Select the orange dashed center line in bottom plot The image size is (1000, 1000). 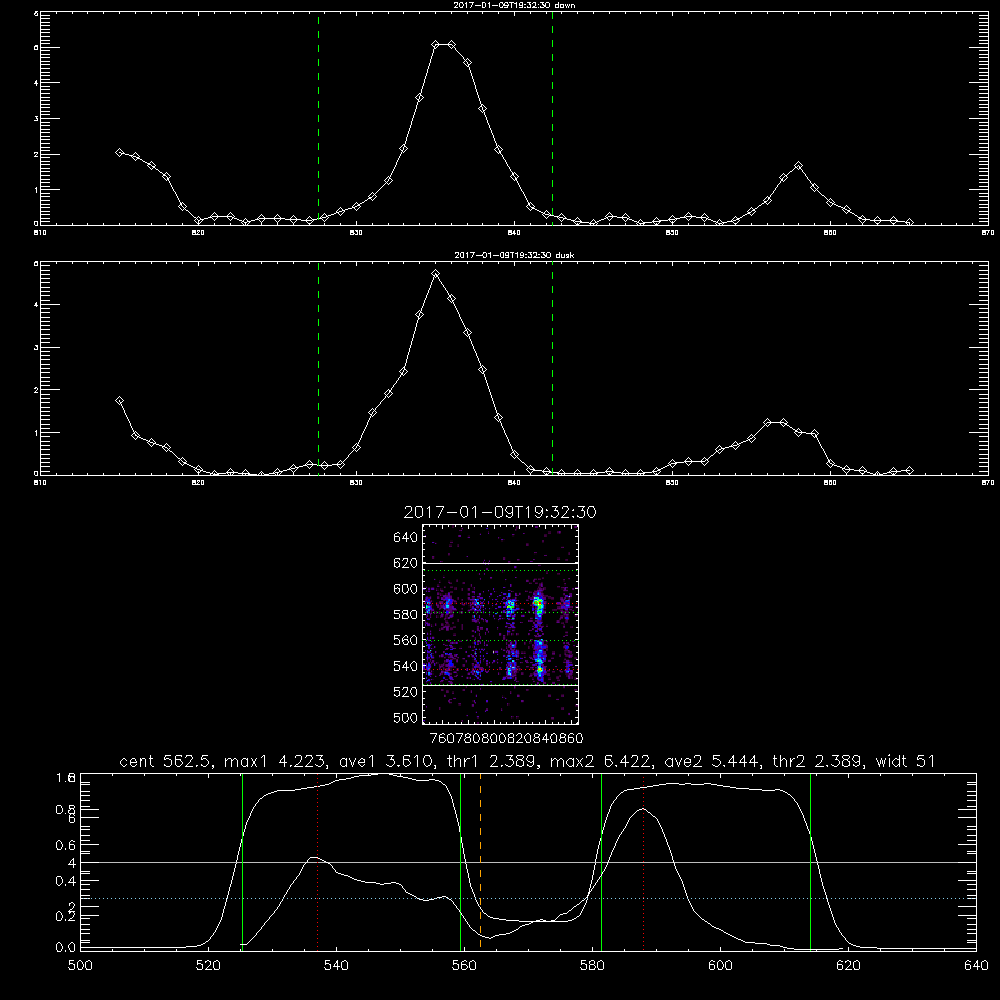click(480, 862)
